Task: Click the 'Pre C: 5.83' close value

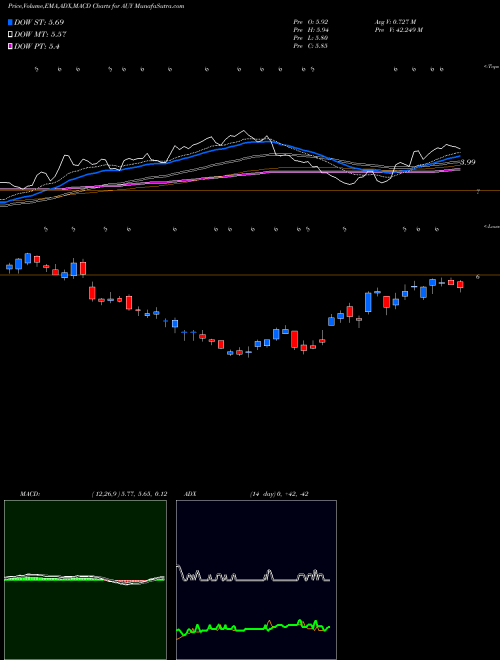Action: coord(311,46)
